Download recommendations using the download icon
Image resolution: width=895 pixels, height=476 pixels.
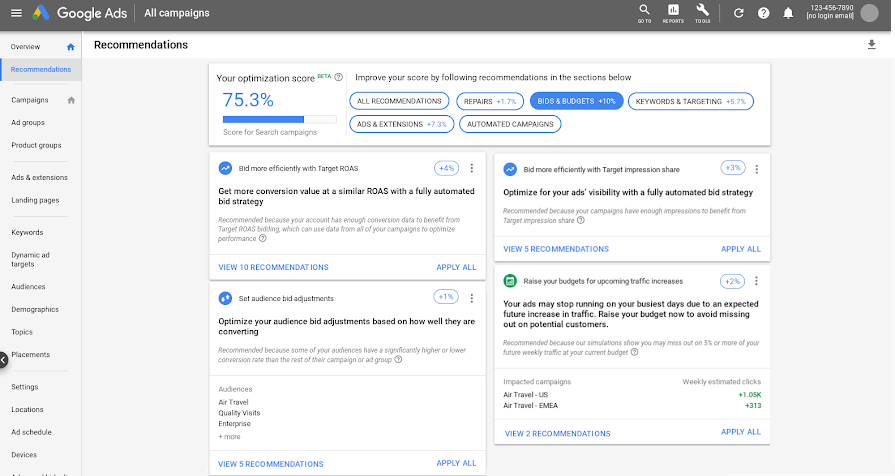point(872,45)
